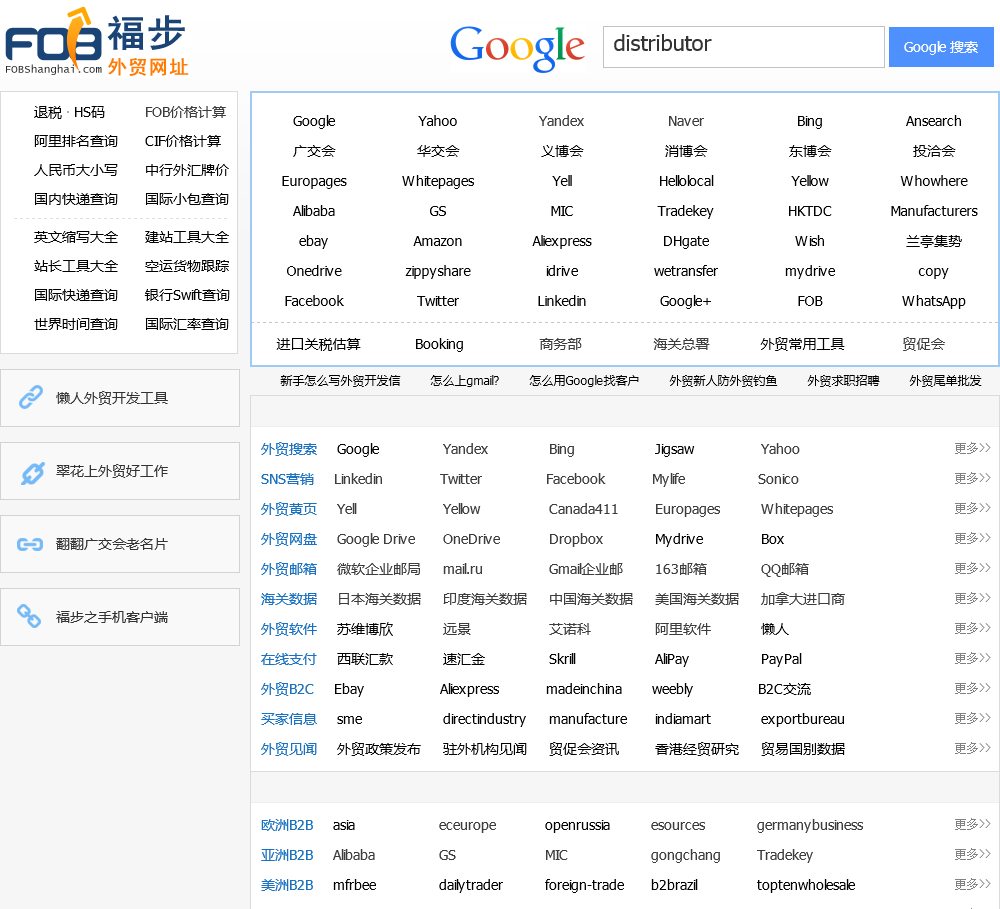The width and height of the screenshot is (1000, 909).
Task: Open the 外贸B2C category
Action: pyautogui.click(x=287, y=689)
